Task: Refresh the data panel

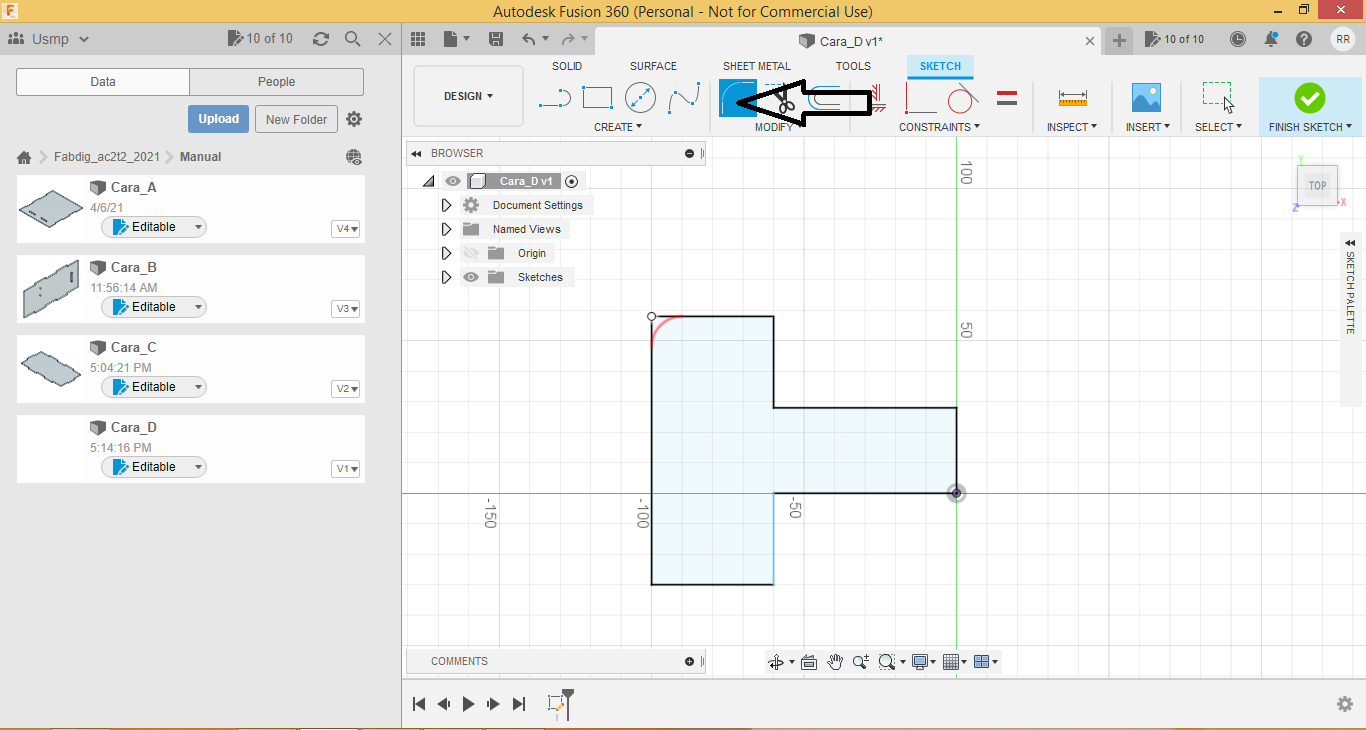Action: tap(321, 39)
